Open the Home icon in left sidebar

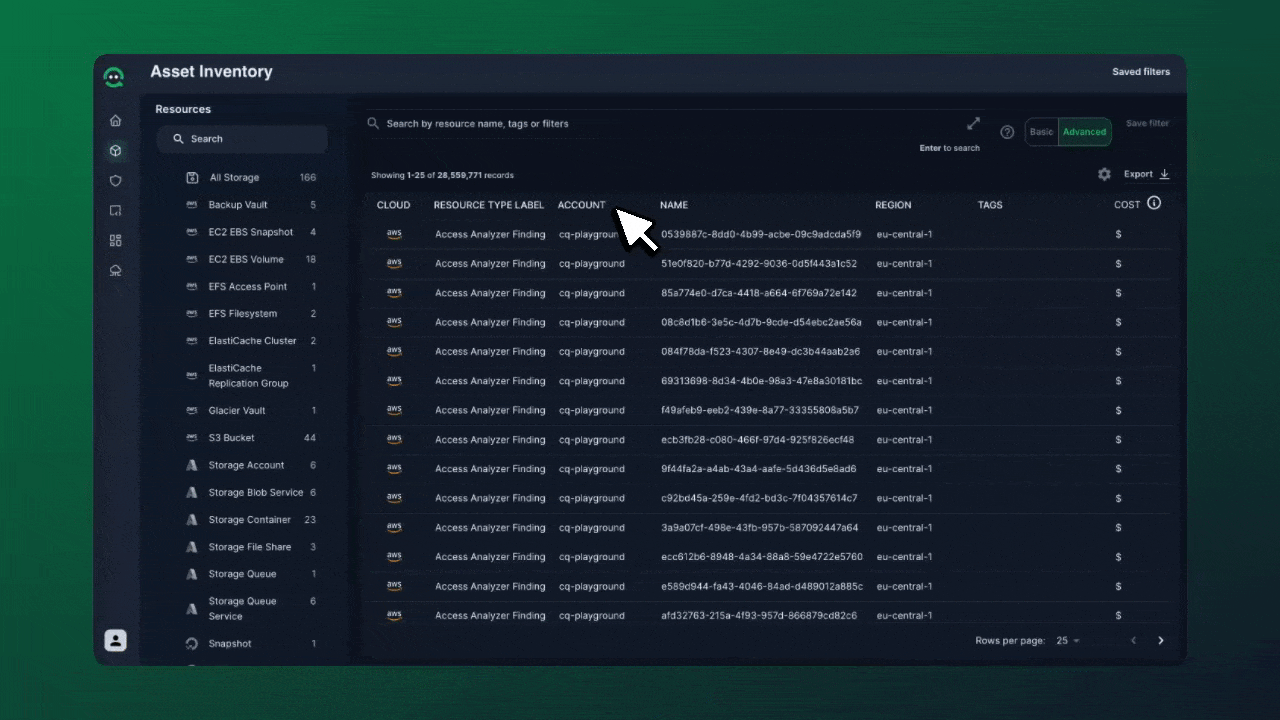116,121
